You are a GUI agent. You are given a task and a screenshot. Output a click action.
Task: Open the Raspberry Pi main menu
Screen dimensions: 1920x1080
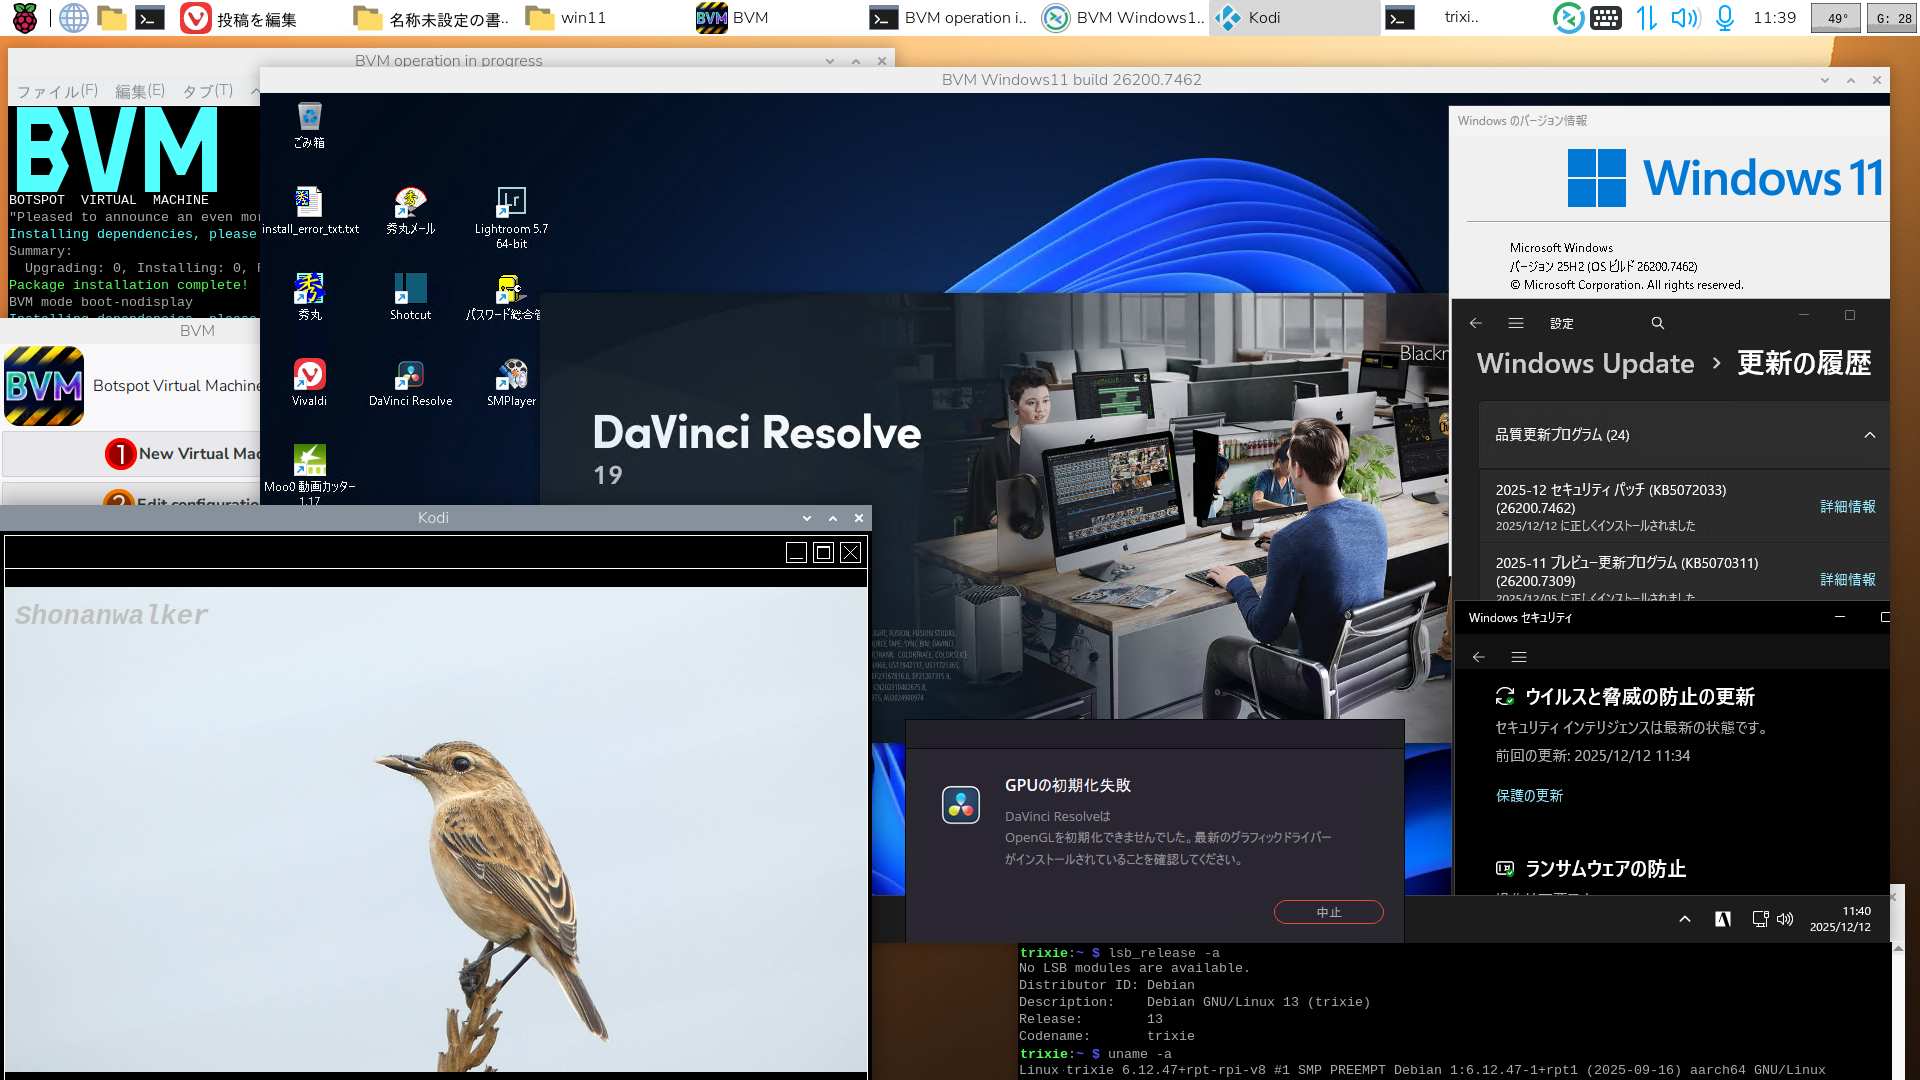tap(24, 18)
